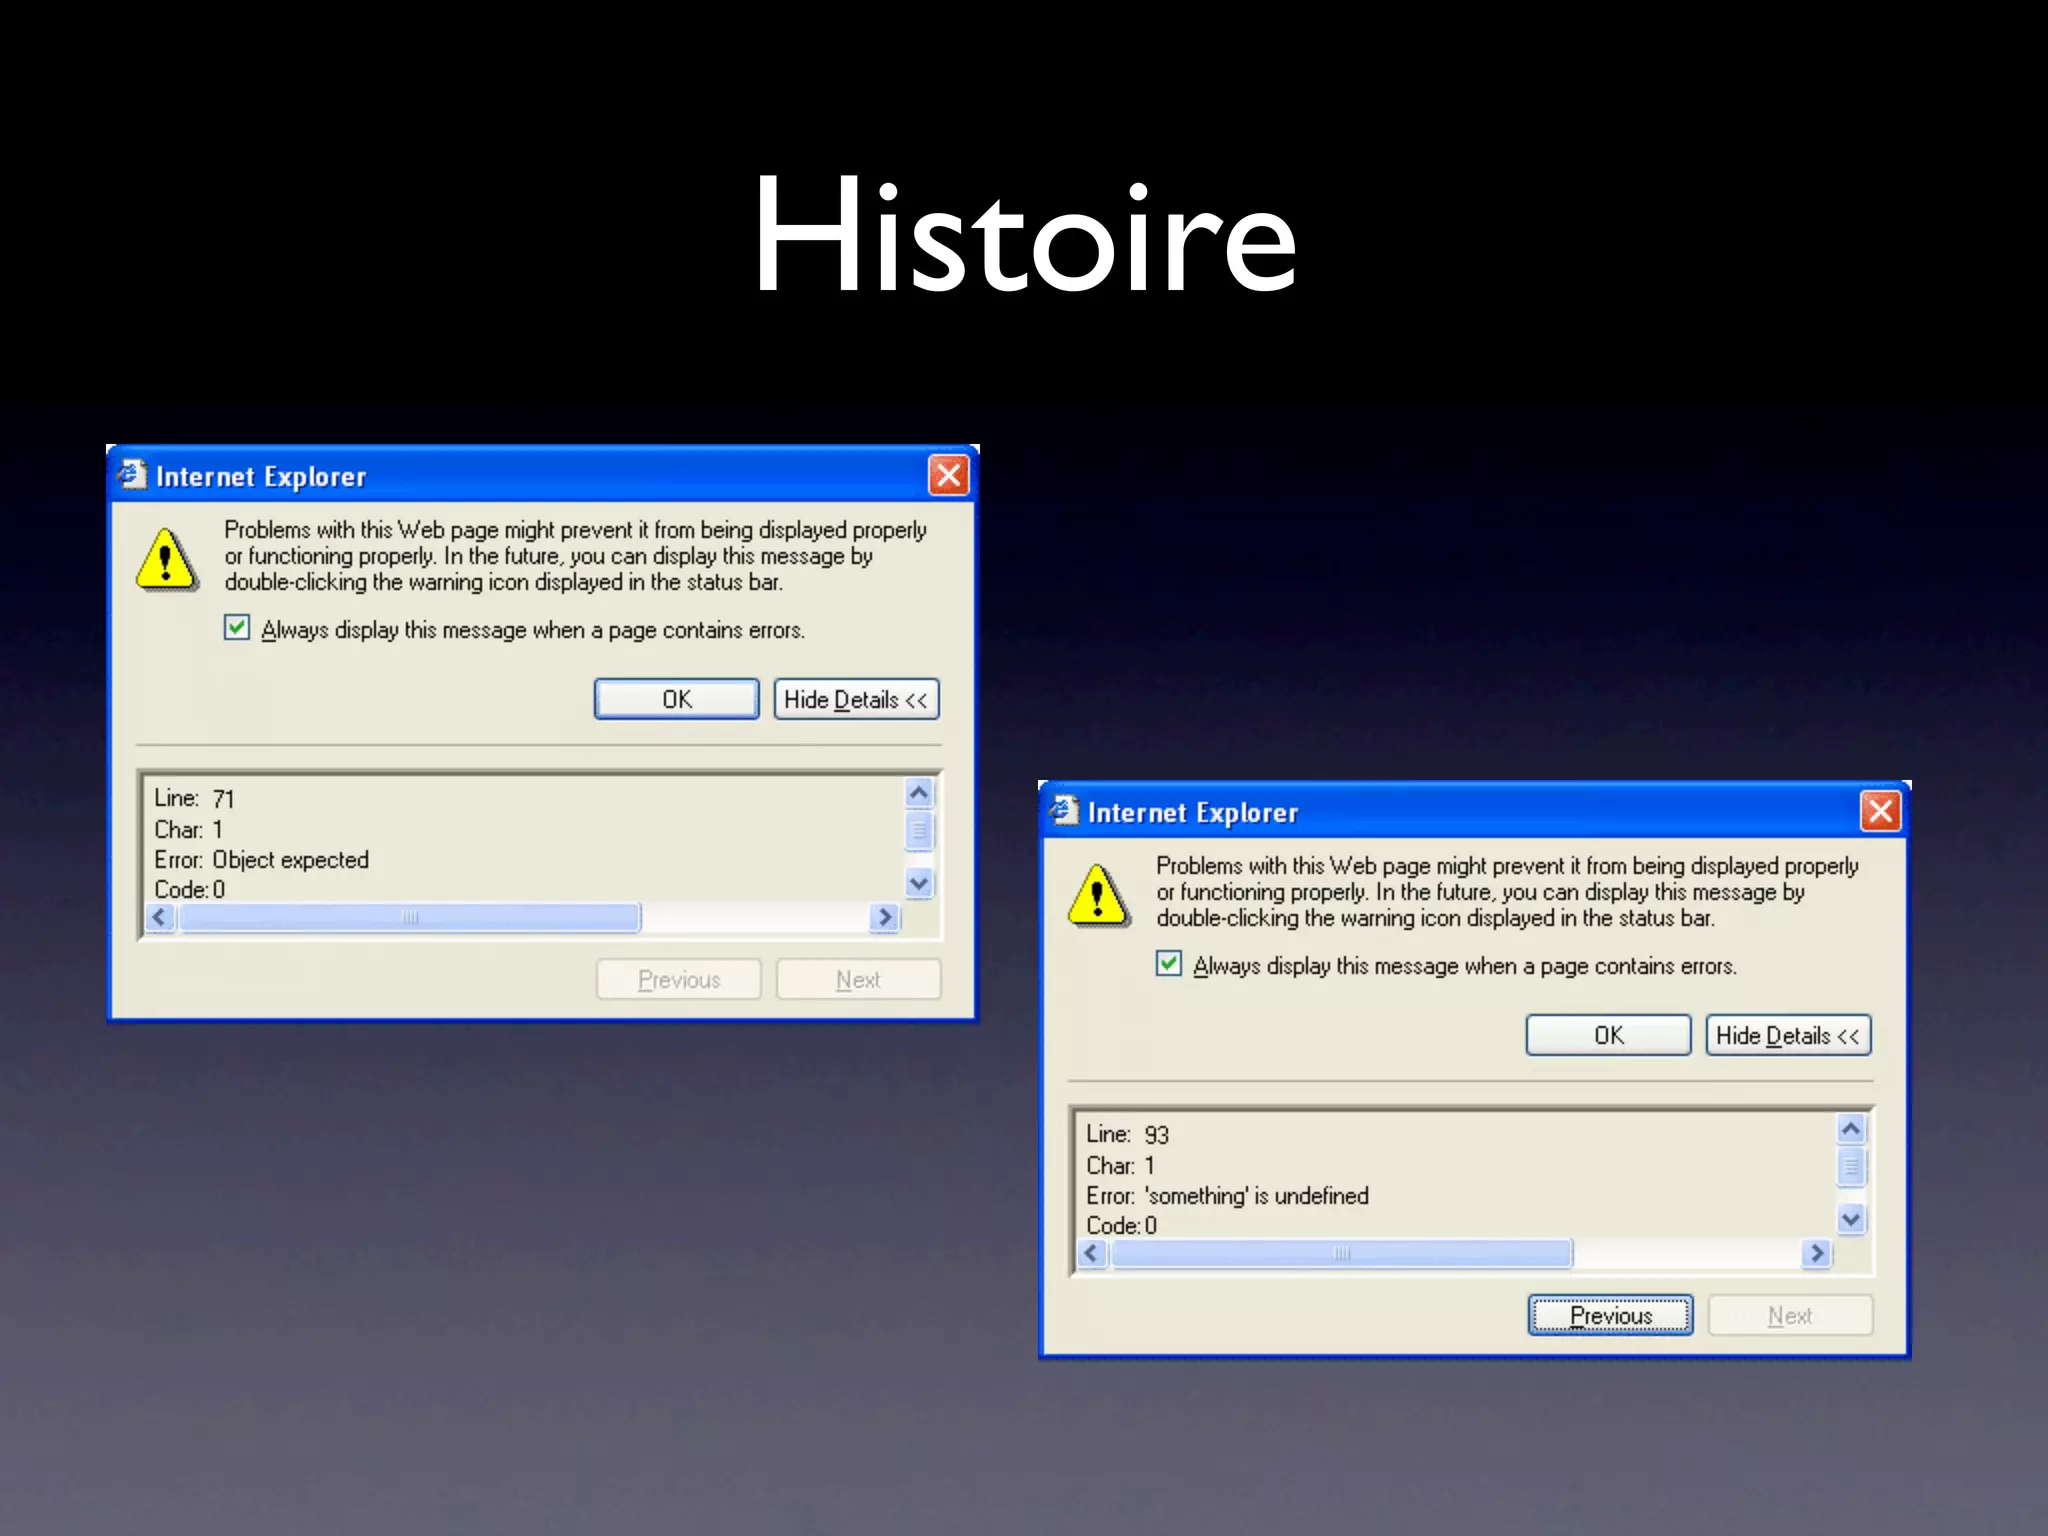2048x1536 pixels.
Task: Click the 'Line: 93' text
Action: click(1128, 1134)
